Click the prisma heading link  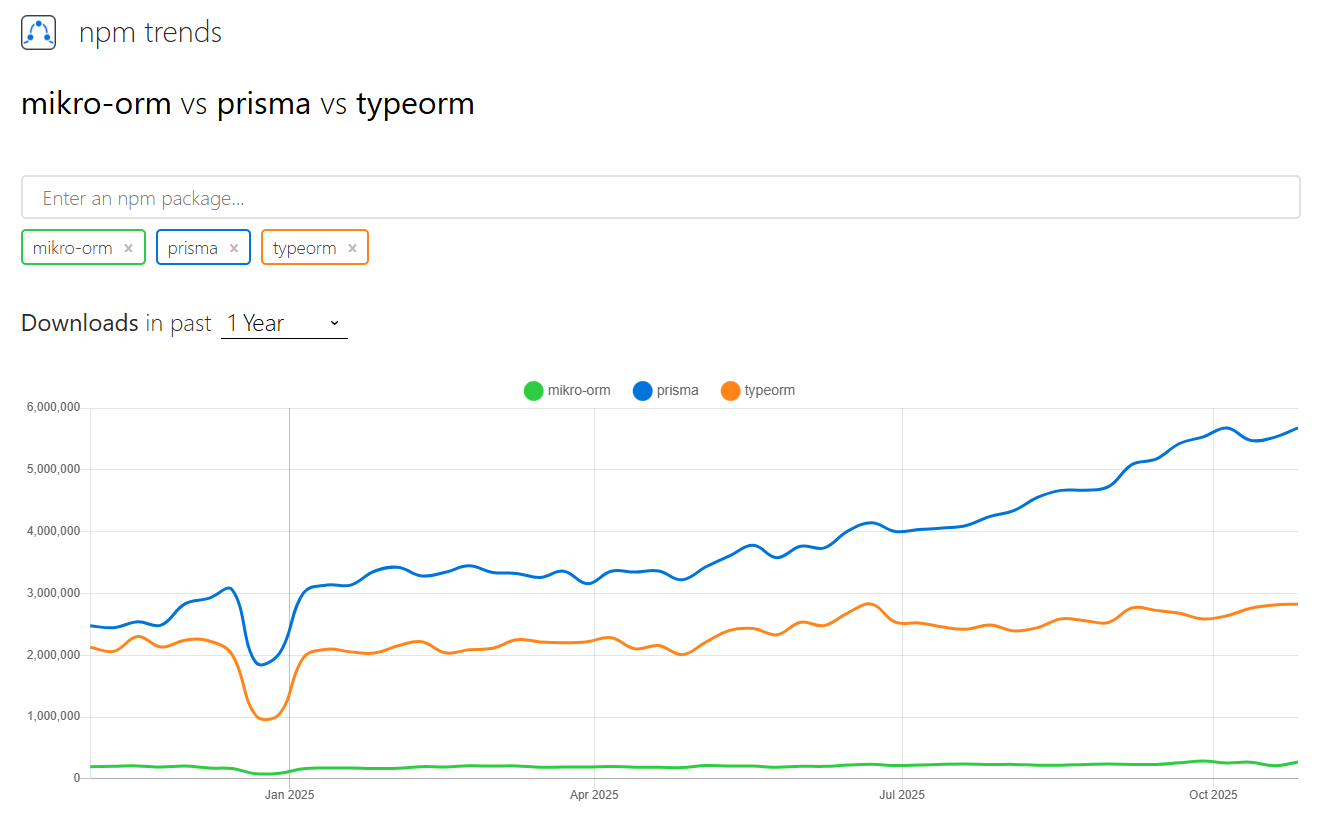(x=264, y=104)
